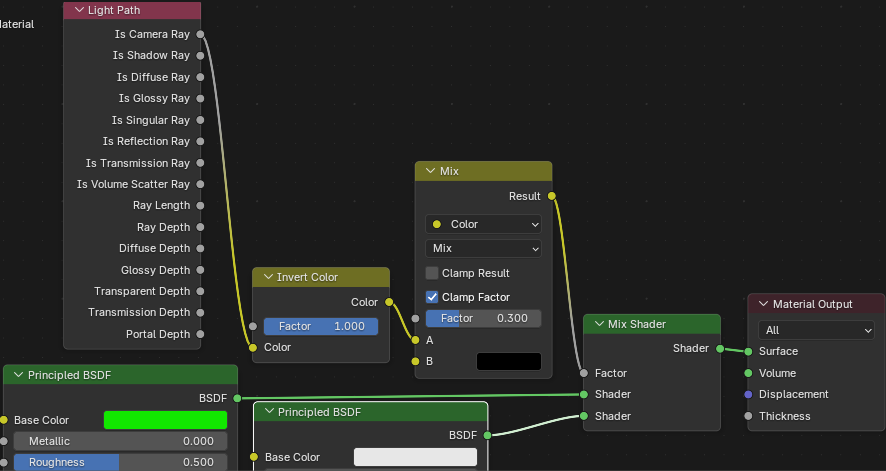Click the Invert Color Factor slider
This screenshot has height=471, width=886.
(320, 326)
